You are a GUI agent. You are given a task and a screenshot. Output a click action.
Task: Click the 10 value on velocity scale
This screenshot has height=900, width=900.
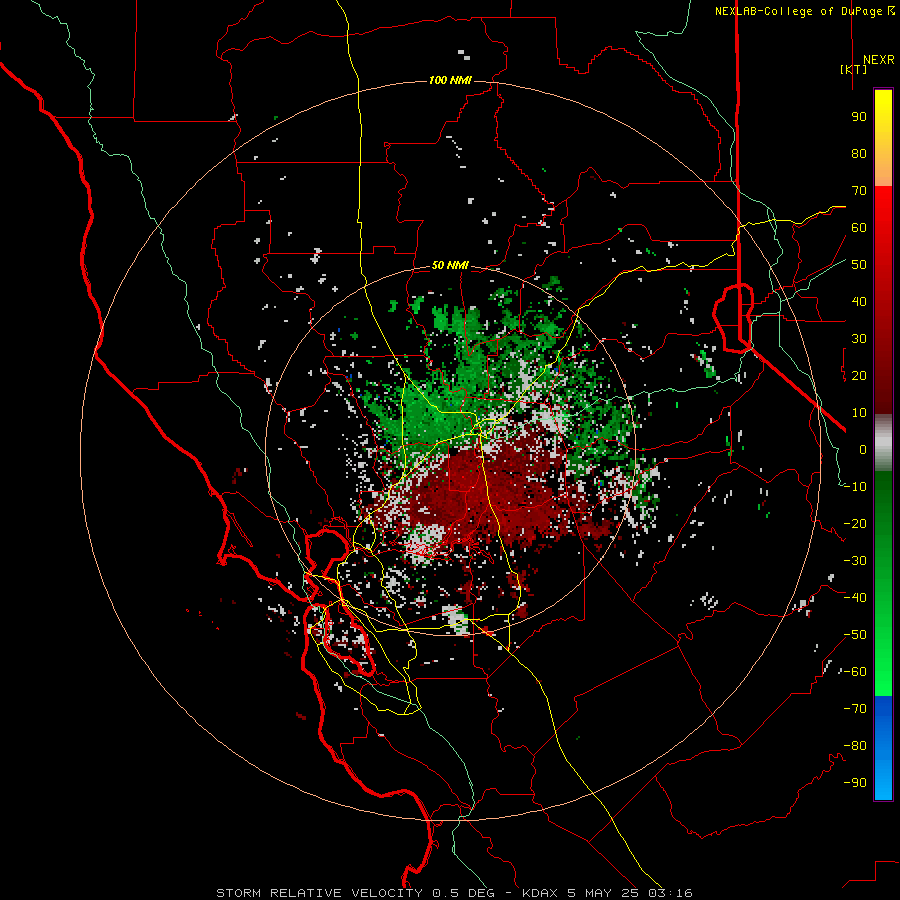pyautogui.click(x=859, y=413)
